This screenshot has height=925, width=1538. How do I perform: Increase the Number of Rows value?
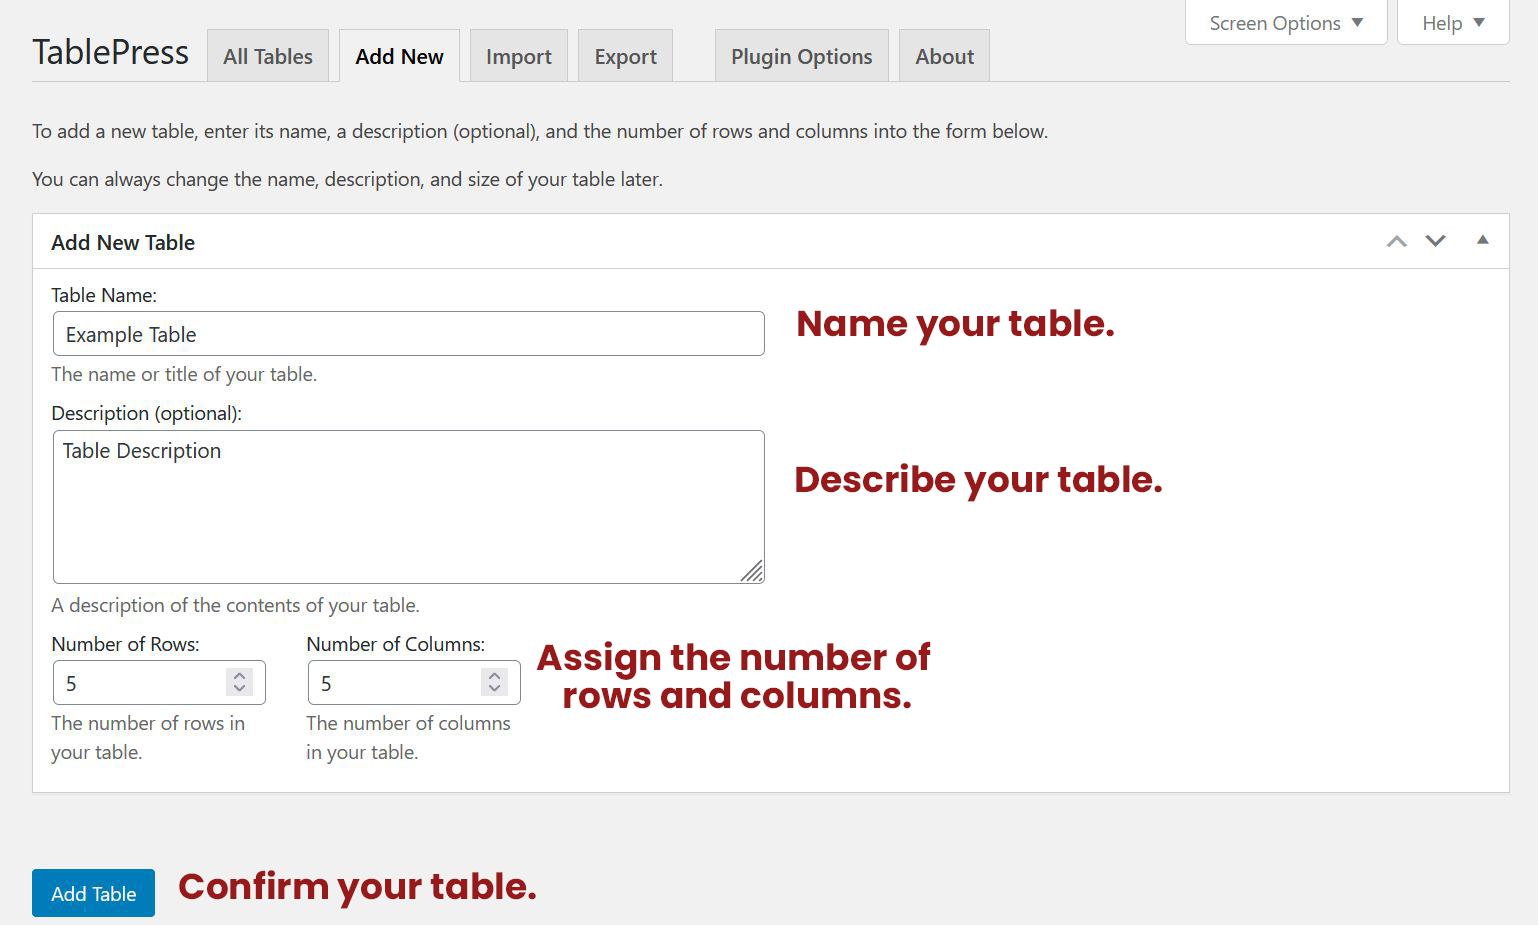pos(239,676)
